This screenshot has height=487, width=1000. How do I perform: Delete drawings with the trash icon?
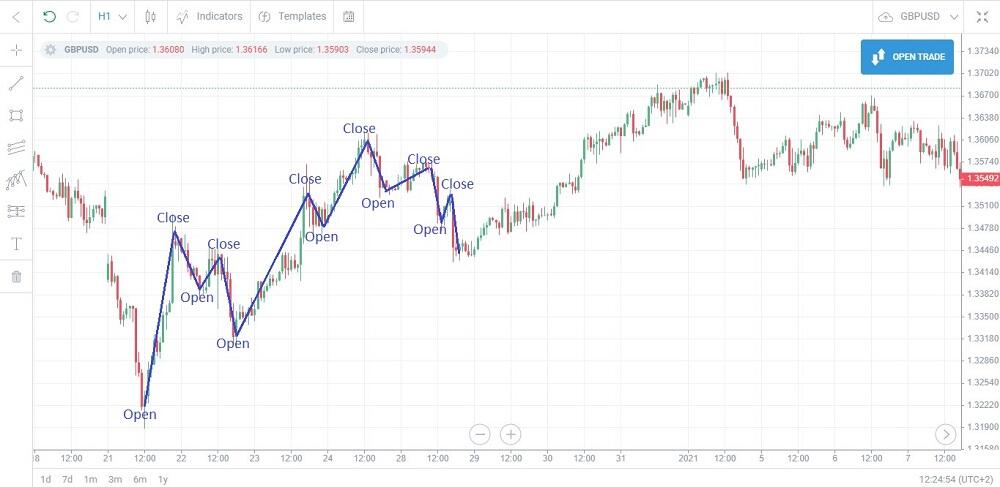(x=17, y=277)
